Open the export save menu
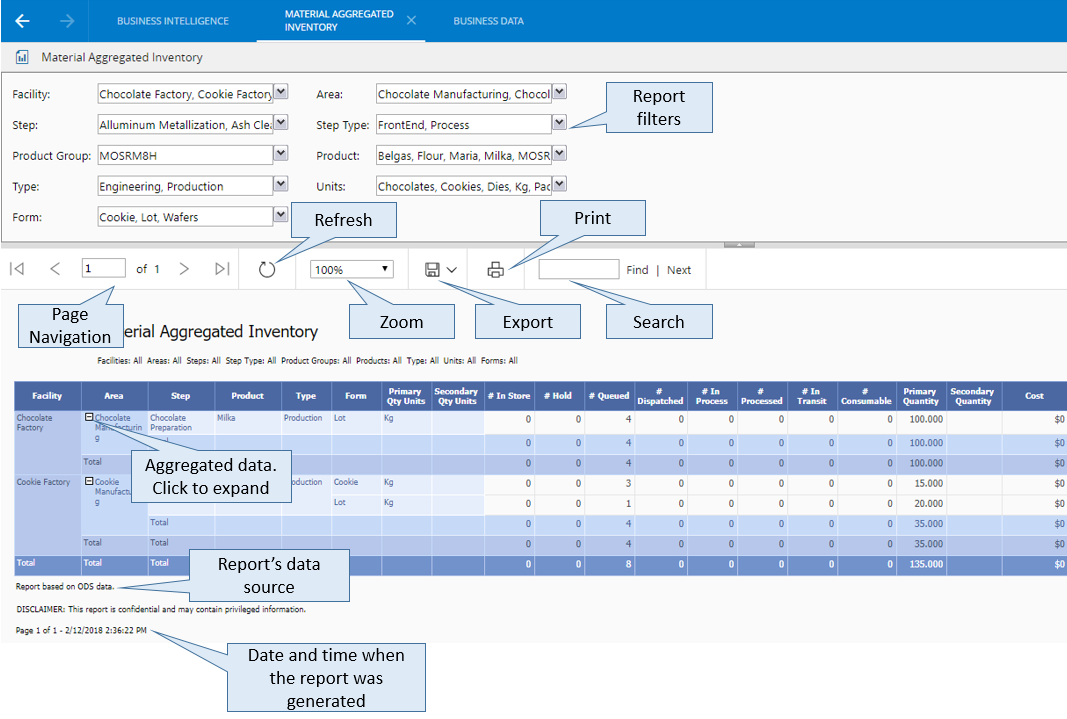The image size is (1067, 719). click(x=441, y=269)
